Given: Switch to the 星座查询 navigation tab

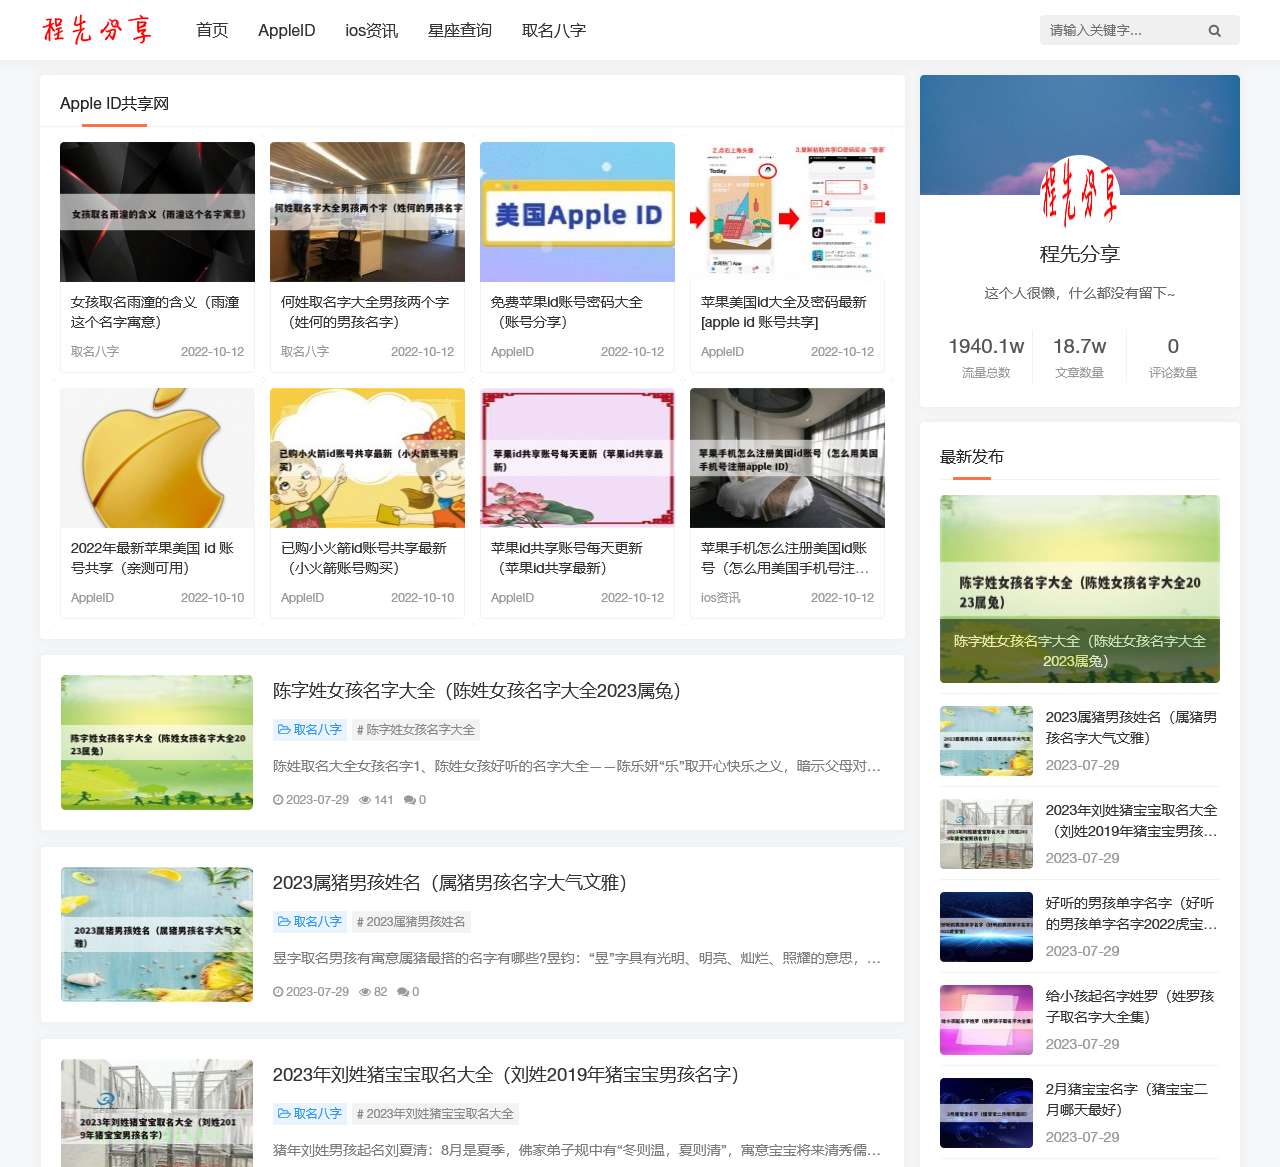Looking at the screenshot, I should (459, 31).
